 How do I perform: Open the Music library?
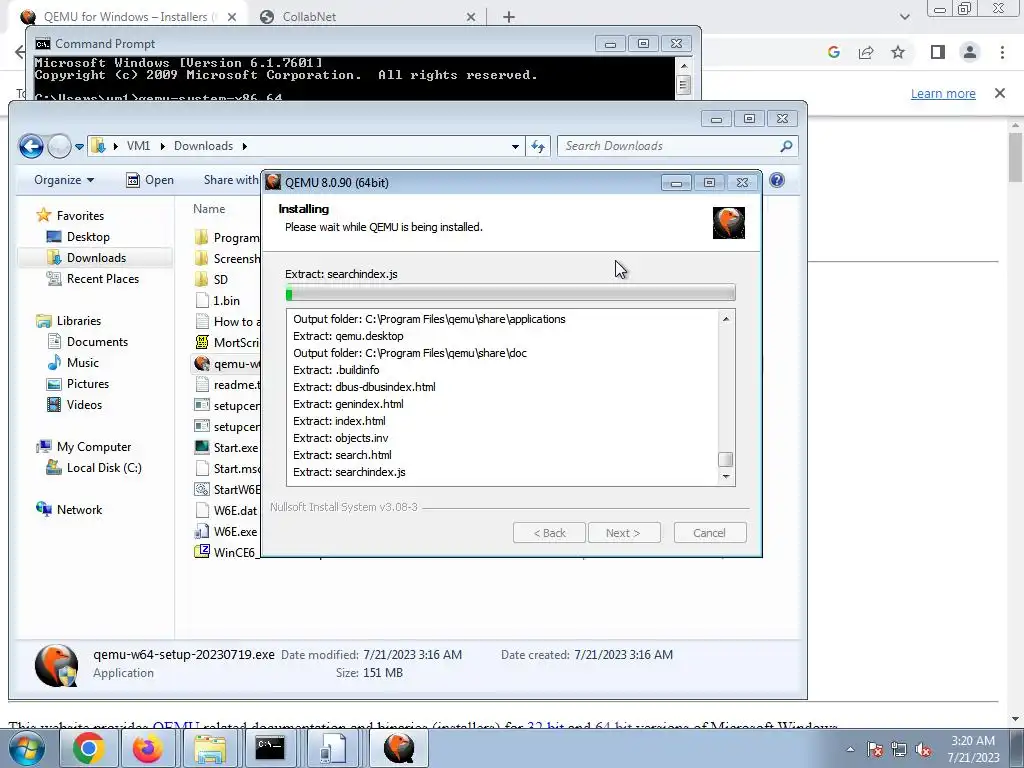point(72,362)
